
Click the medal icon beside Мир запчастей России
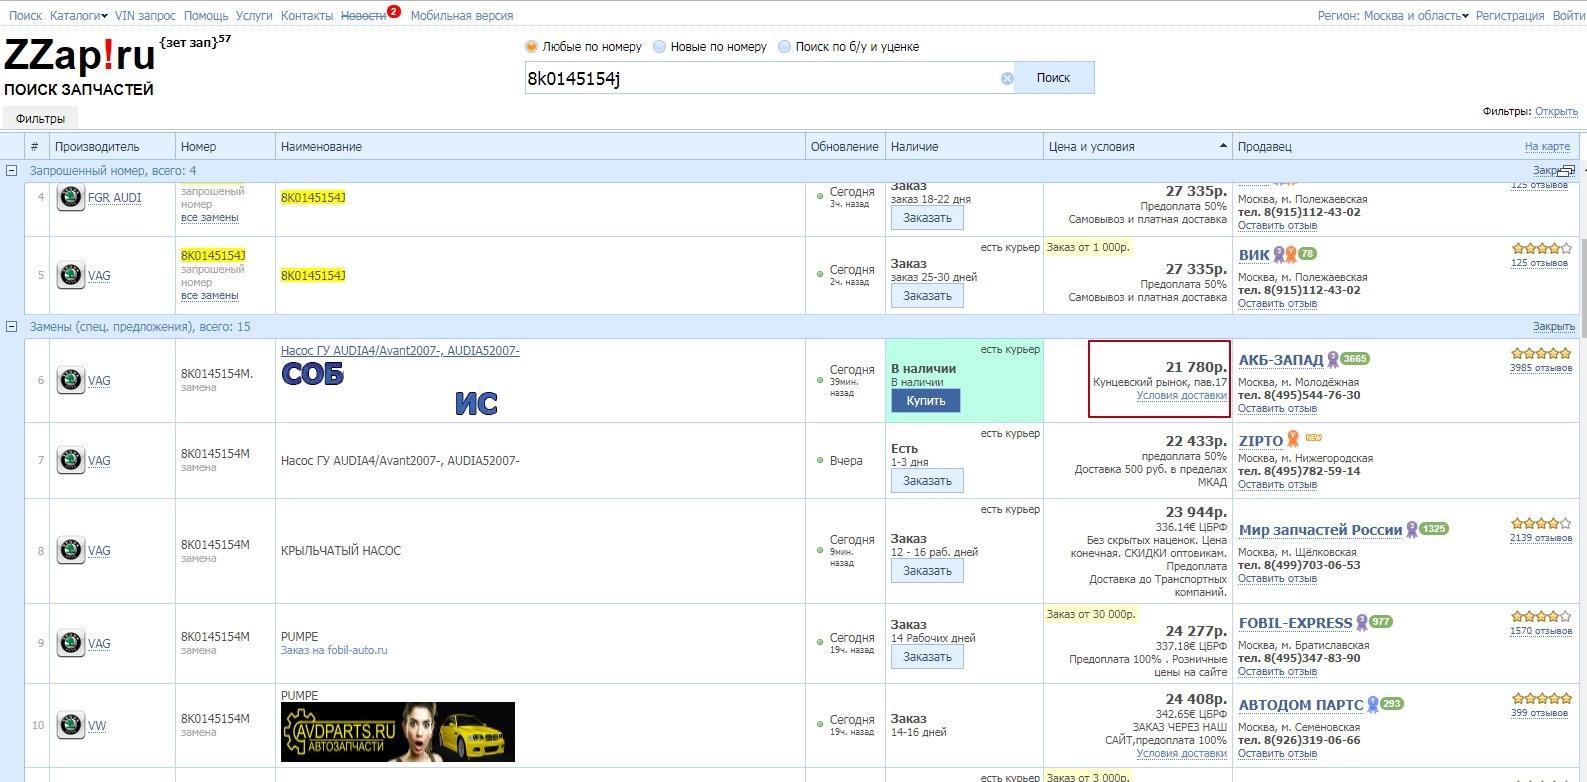[1412, 530]
